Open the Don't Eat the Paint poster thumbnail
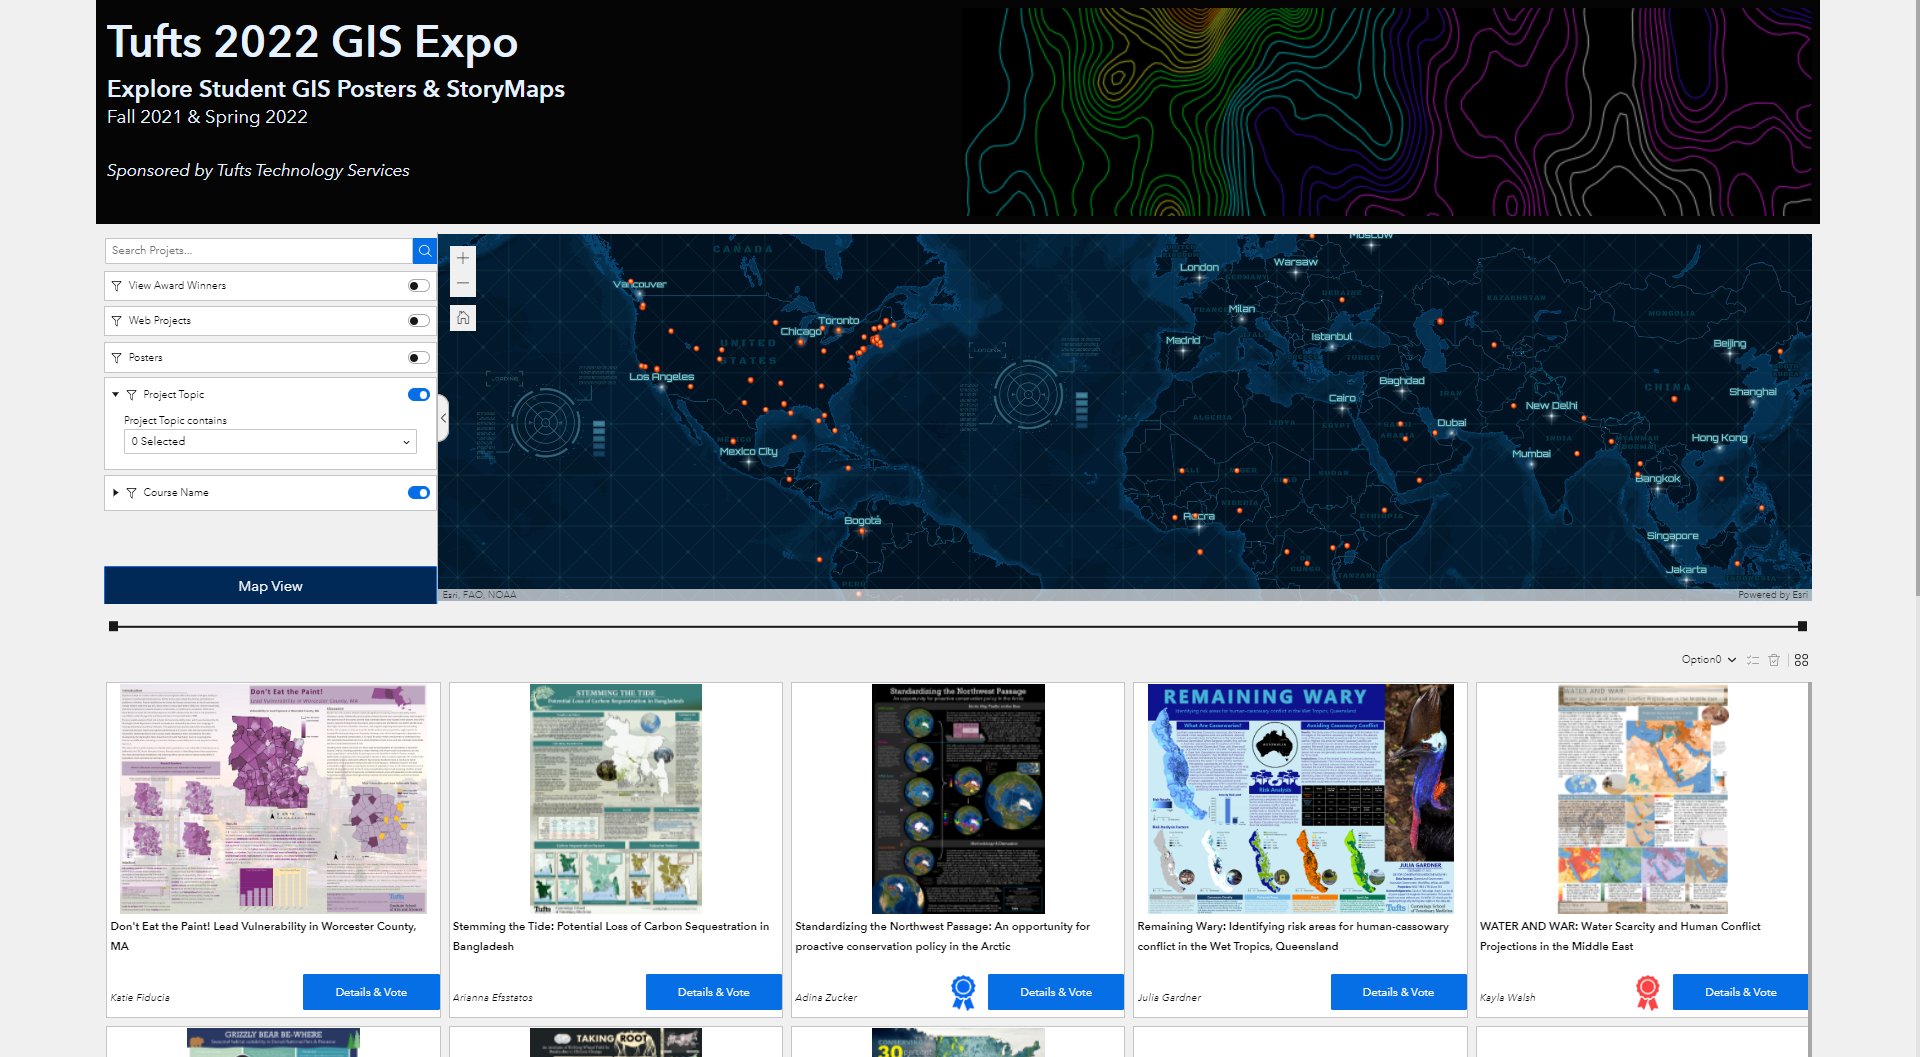Viewport: 1920px width, 1057px height. tap(273, 799)
